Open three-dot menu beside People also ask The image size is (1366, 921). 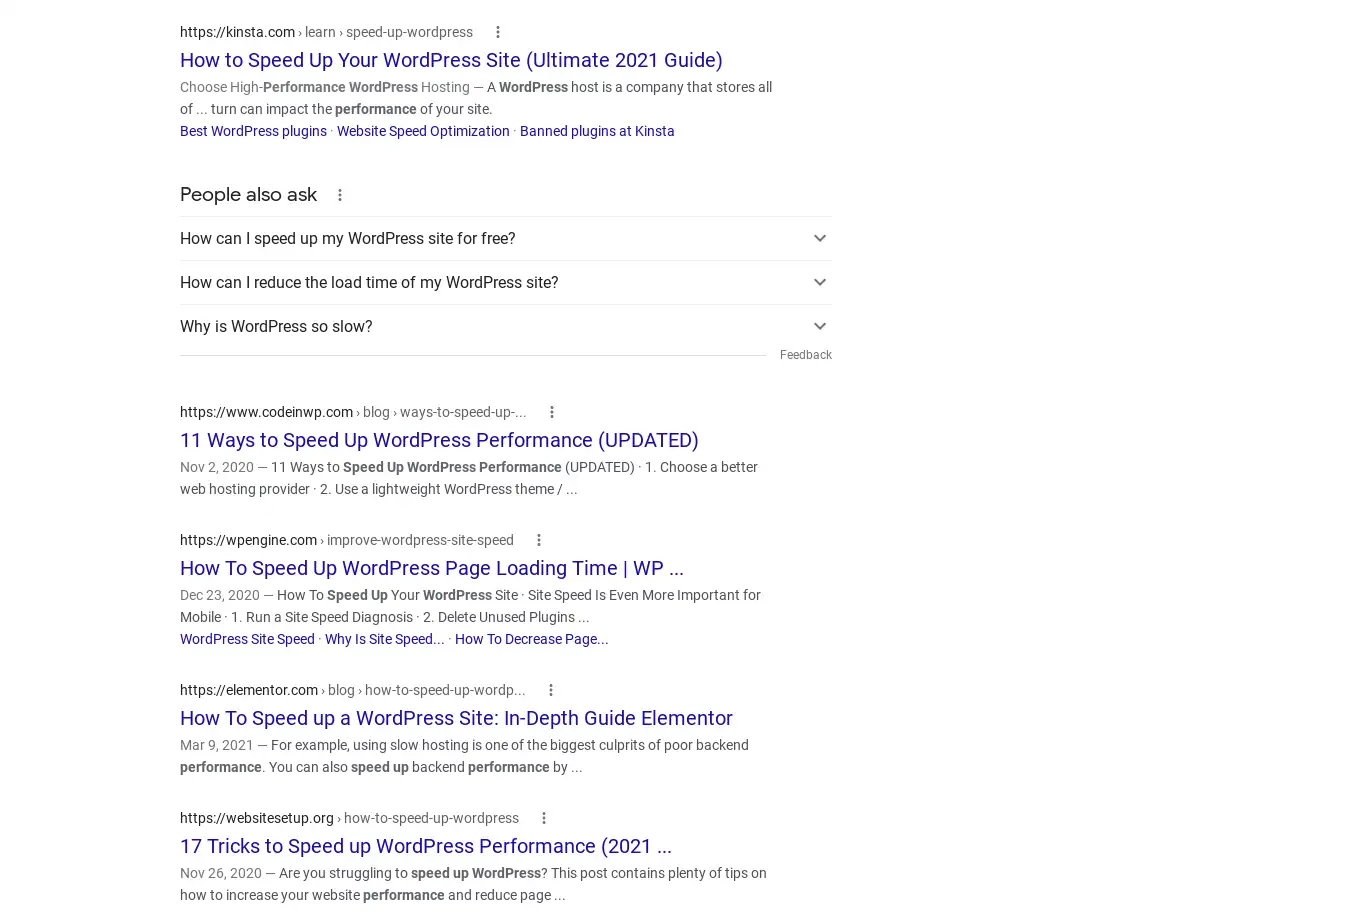(340, 195)
